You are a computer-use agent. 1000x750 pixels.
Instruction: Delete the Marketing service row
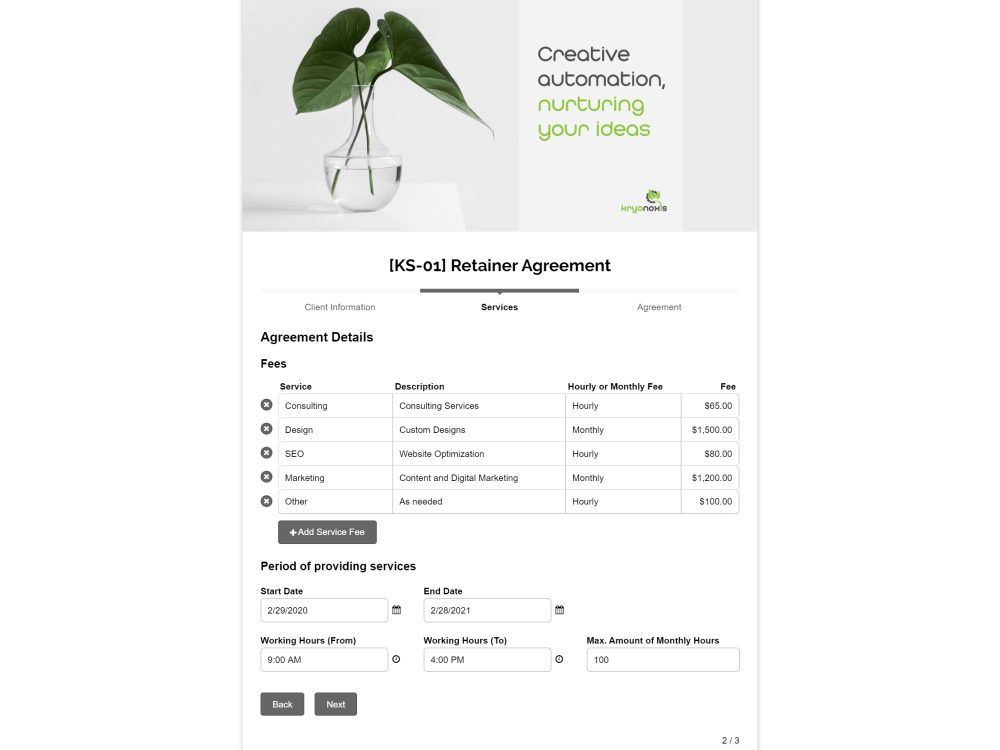point(267,477)
